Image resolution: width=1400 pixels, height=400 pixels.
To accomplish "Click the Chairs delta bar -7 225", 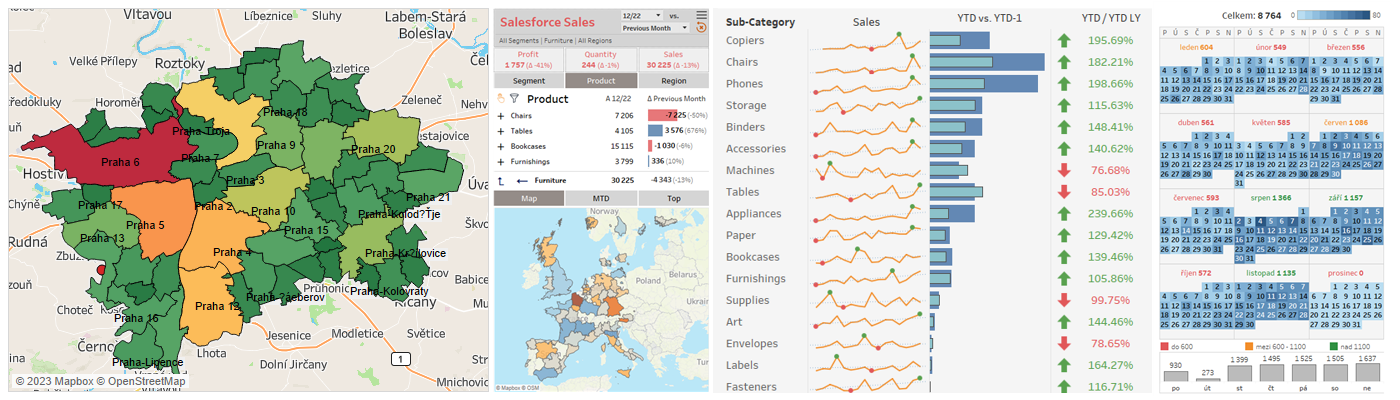I will point(664,116).
